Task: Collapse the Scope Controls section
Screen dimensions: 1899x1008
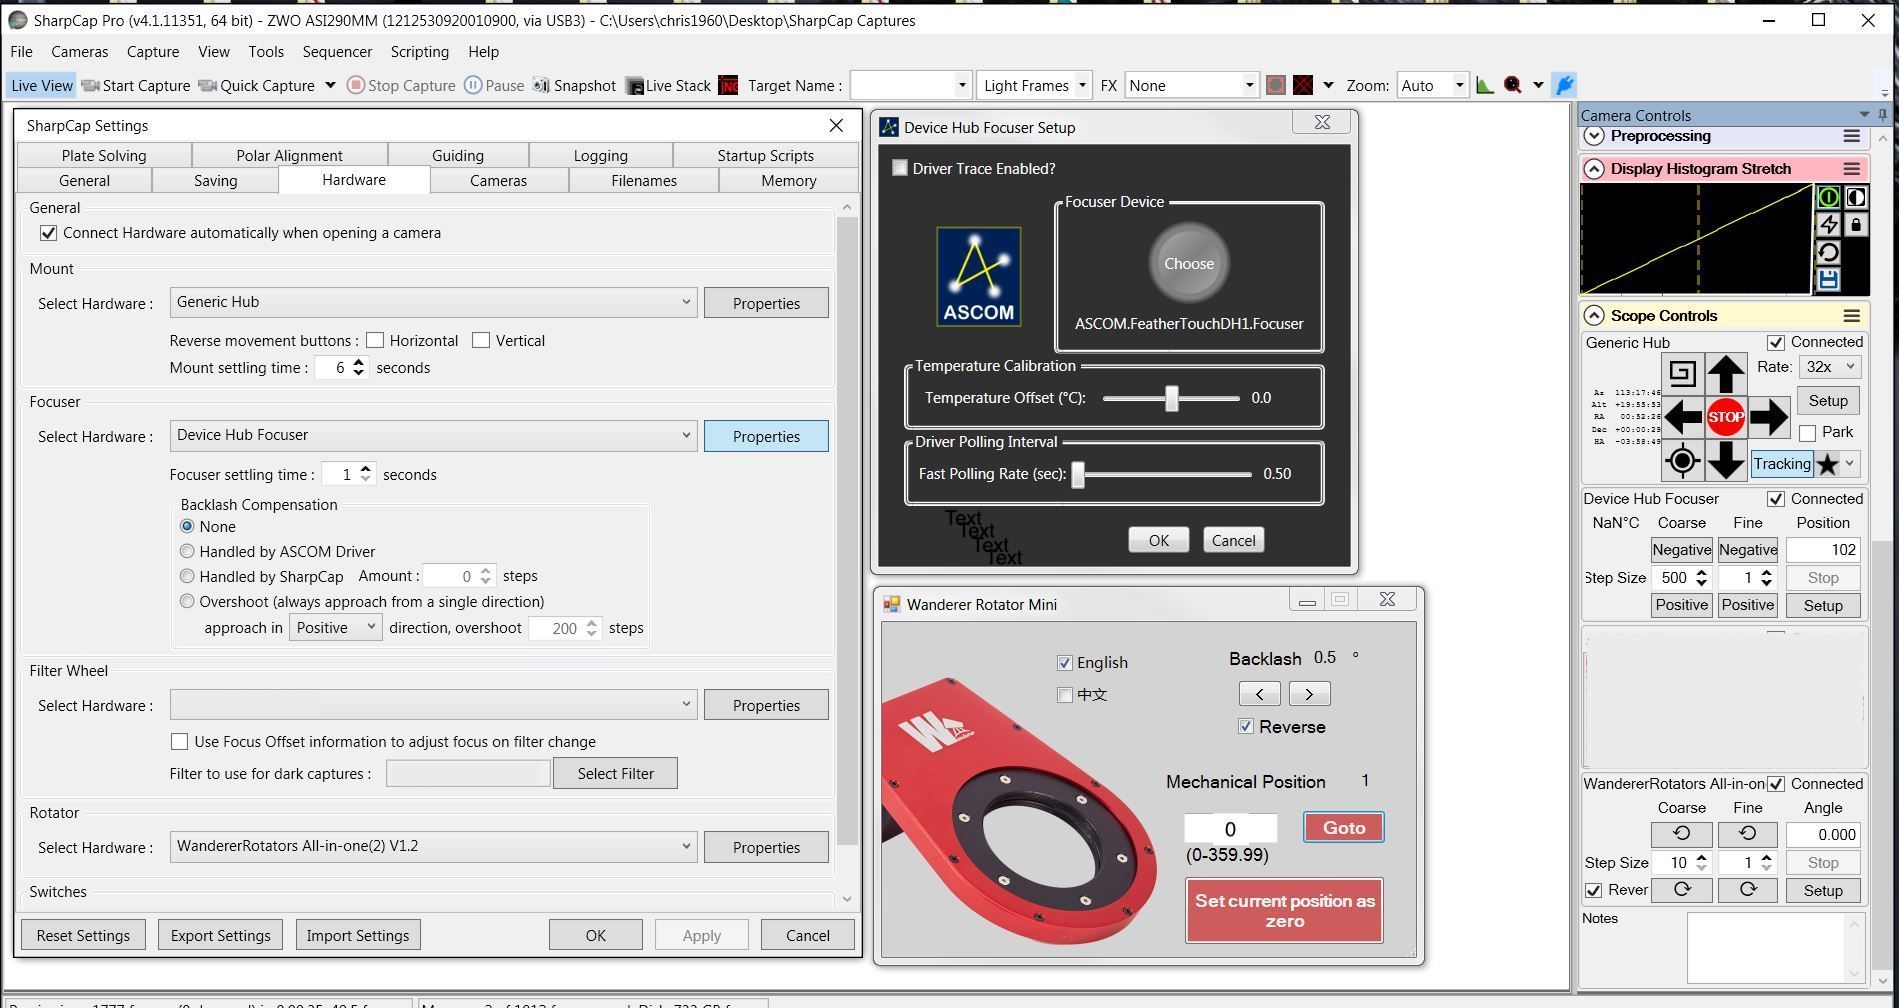Action: 1594,316
